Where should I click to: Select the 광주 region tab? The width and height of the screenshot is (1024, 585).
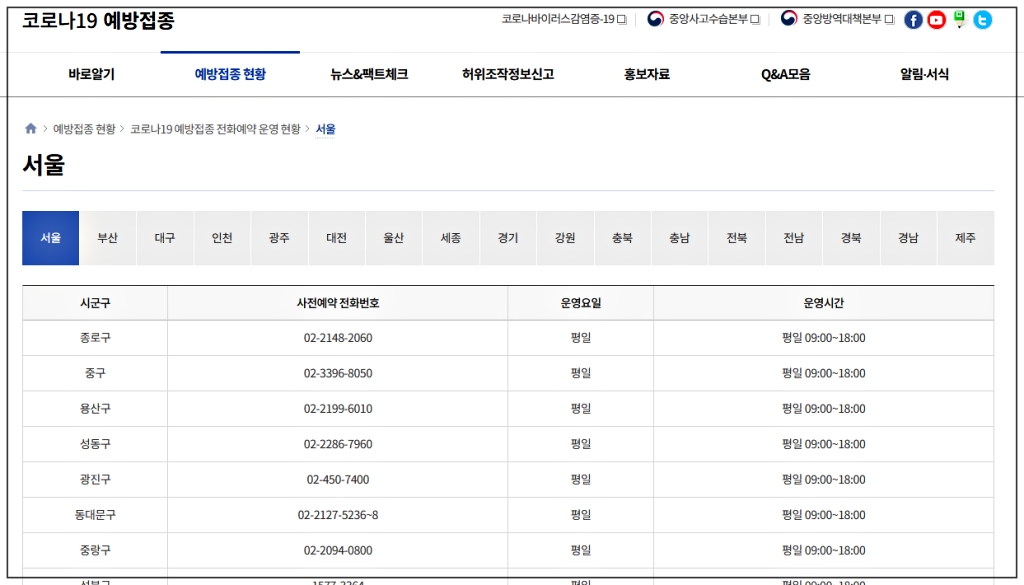[279, 238]
